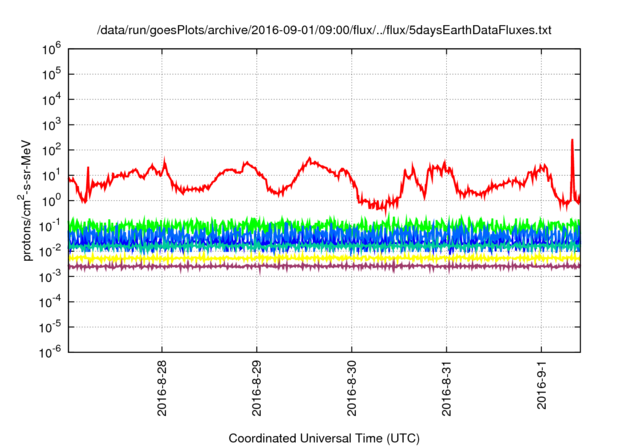Image resolution: width=640 pixels, height=448 pixels.
Task: Click the tall red flux spike after 2016-9-1
Action: [x=571, y=143]
